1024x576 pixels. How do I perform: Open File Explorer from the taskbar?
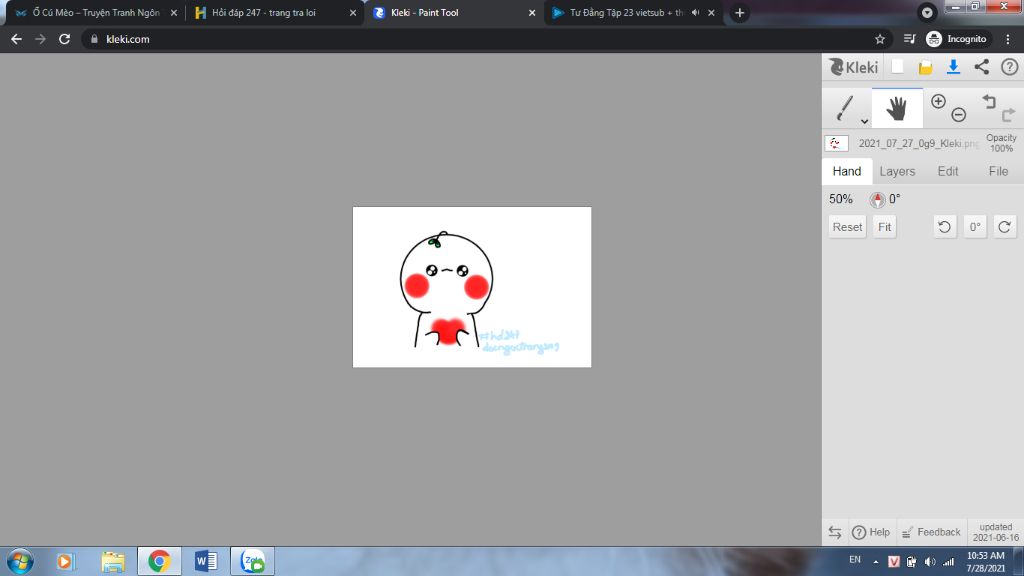click(x=113, y=561)
